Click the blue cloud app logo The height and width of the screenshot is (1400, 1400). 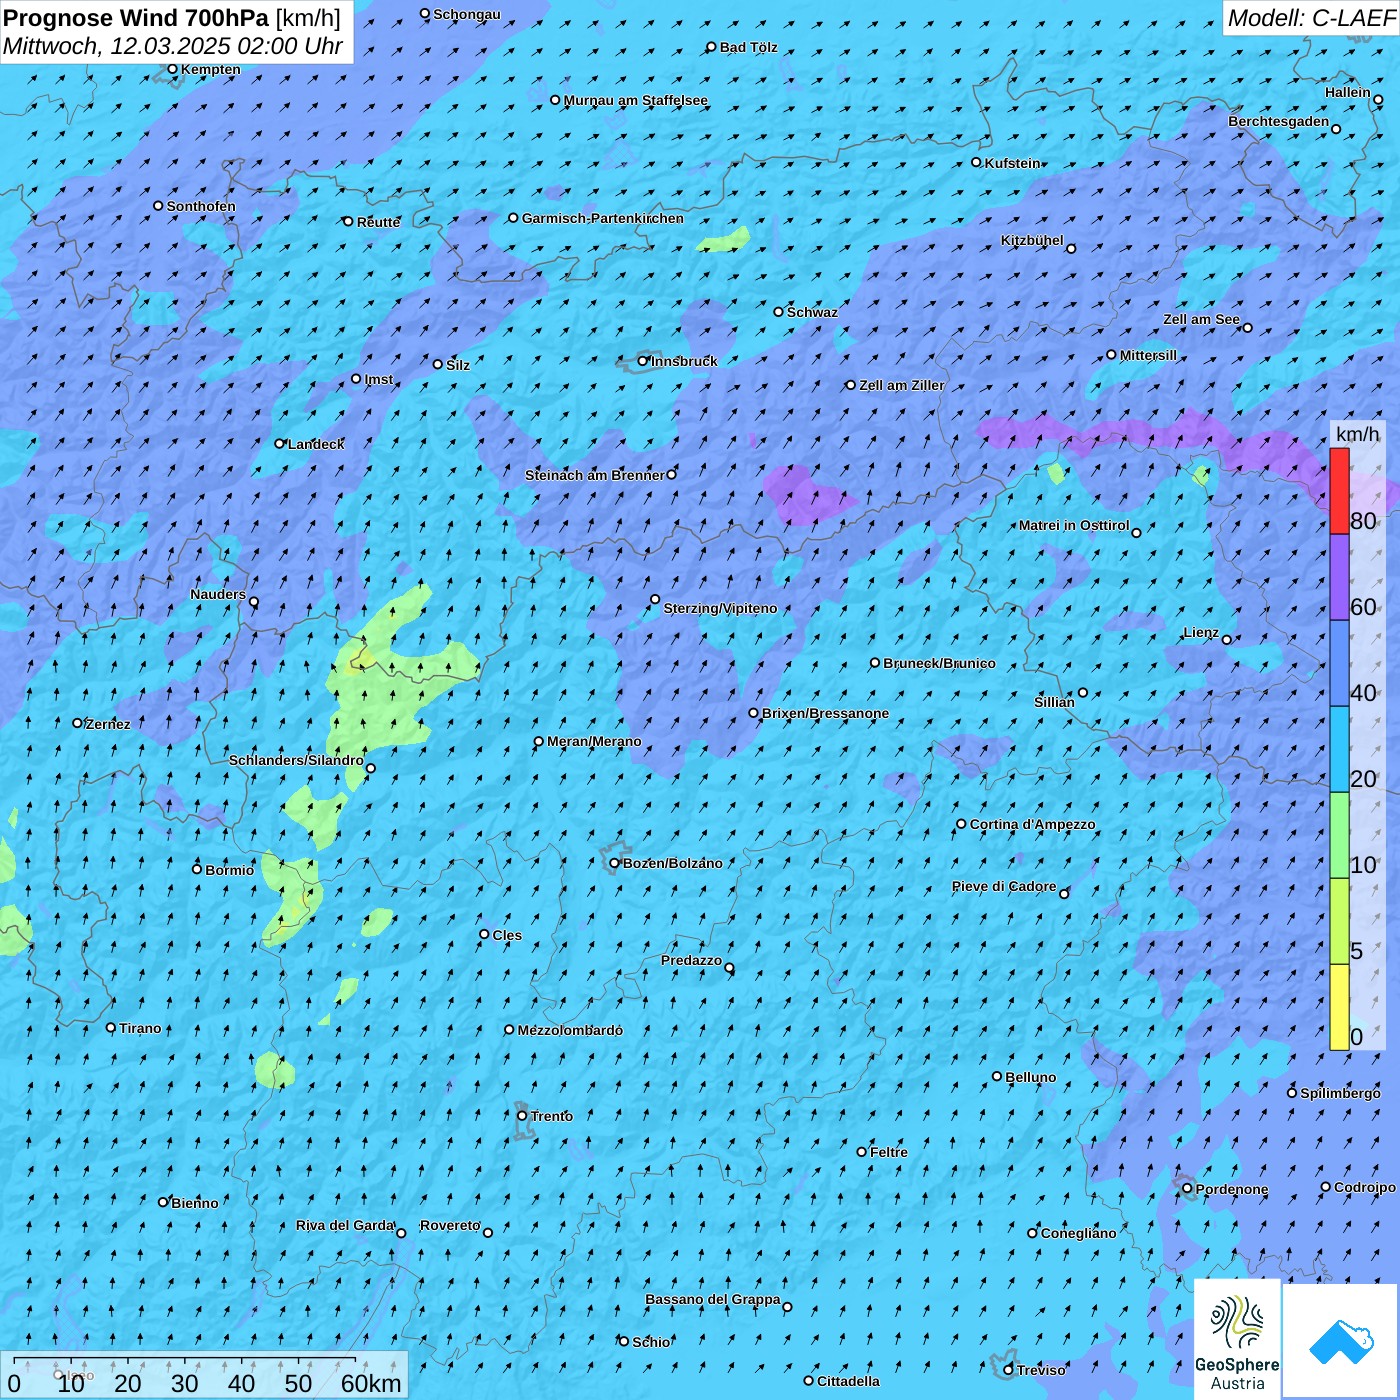(x=1340, y=1341)
